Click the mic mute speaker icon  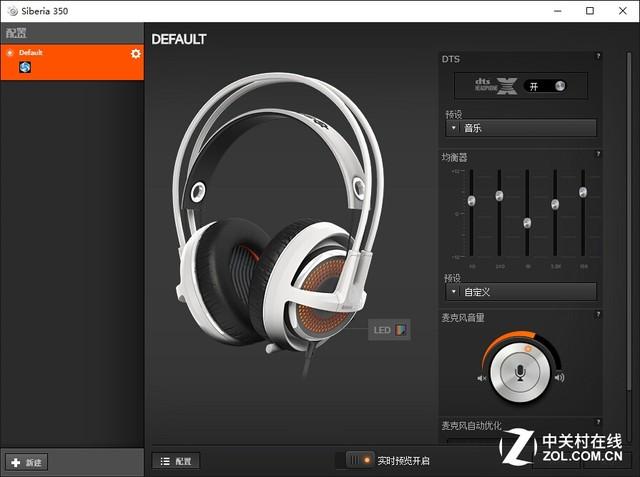(x=482, y=378)
